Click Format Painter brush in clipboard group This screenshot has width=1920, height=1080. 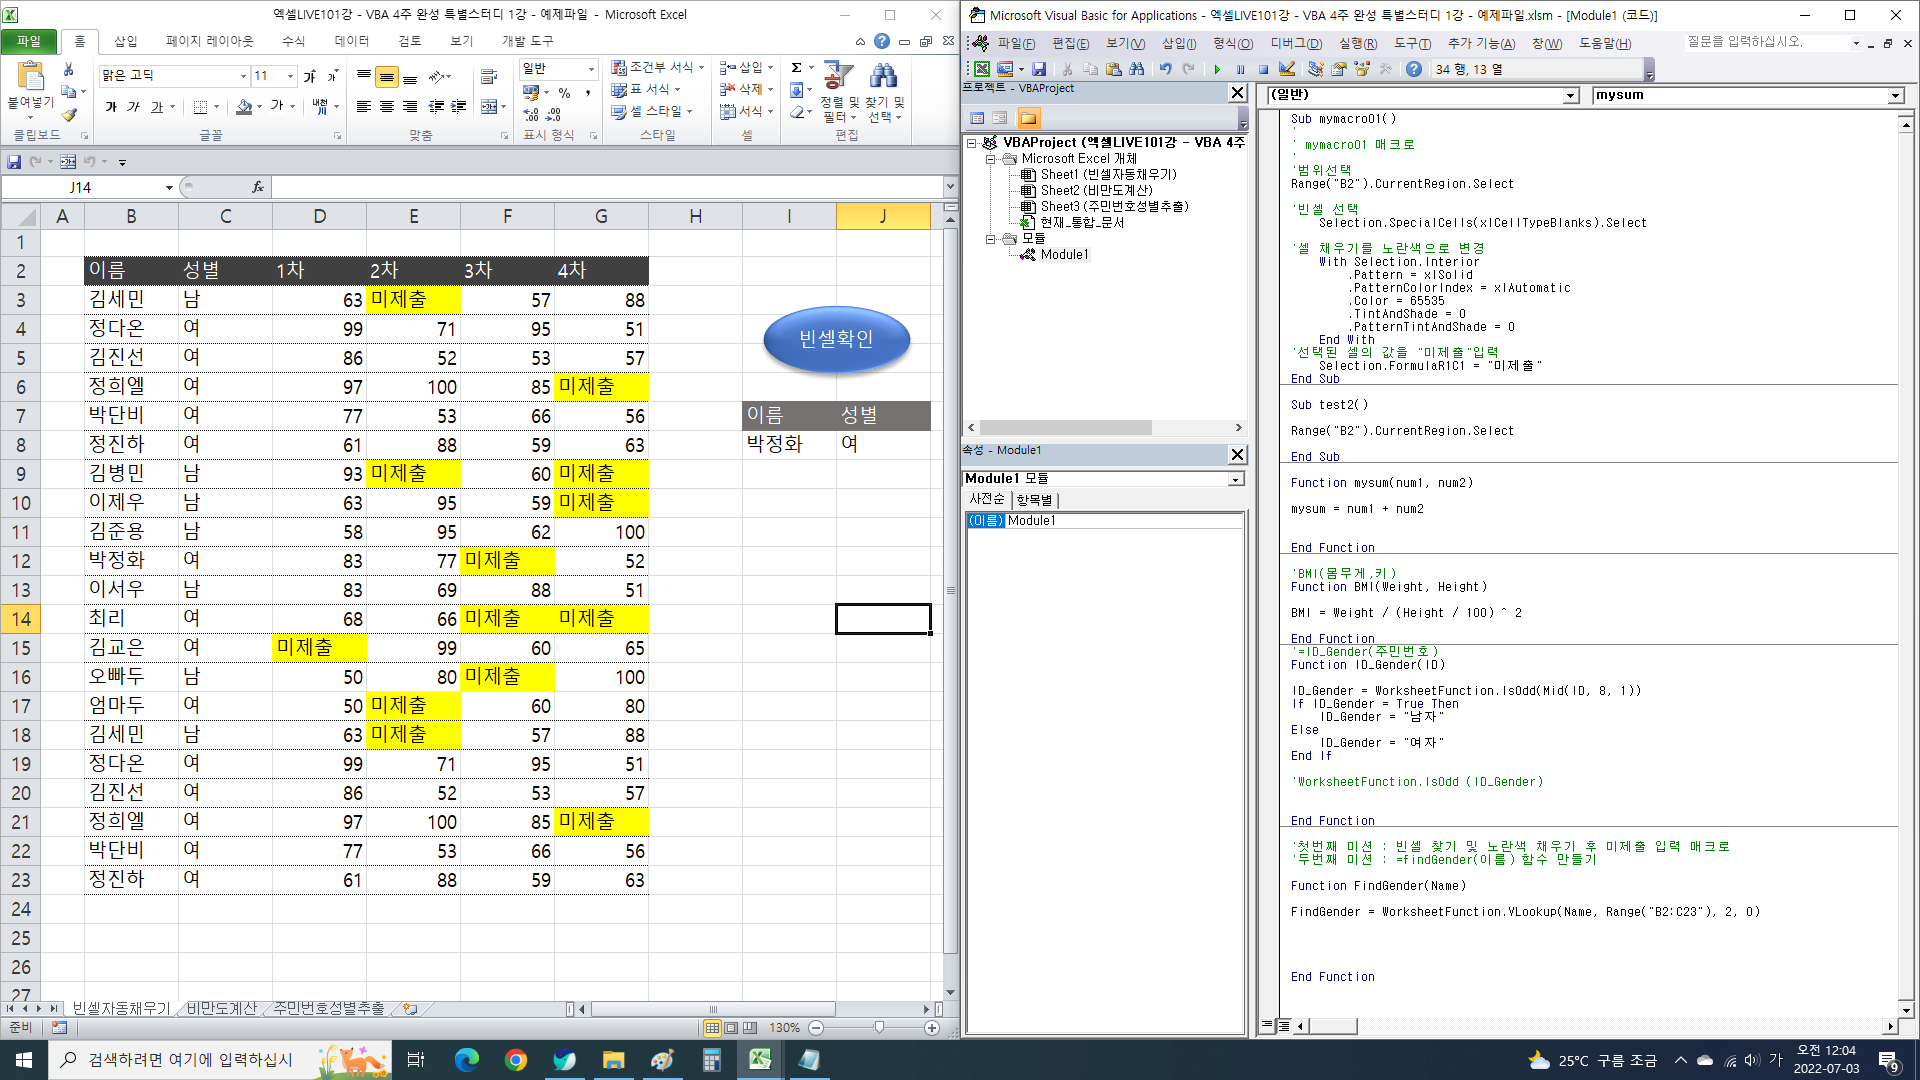(x=68, y=114)
